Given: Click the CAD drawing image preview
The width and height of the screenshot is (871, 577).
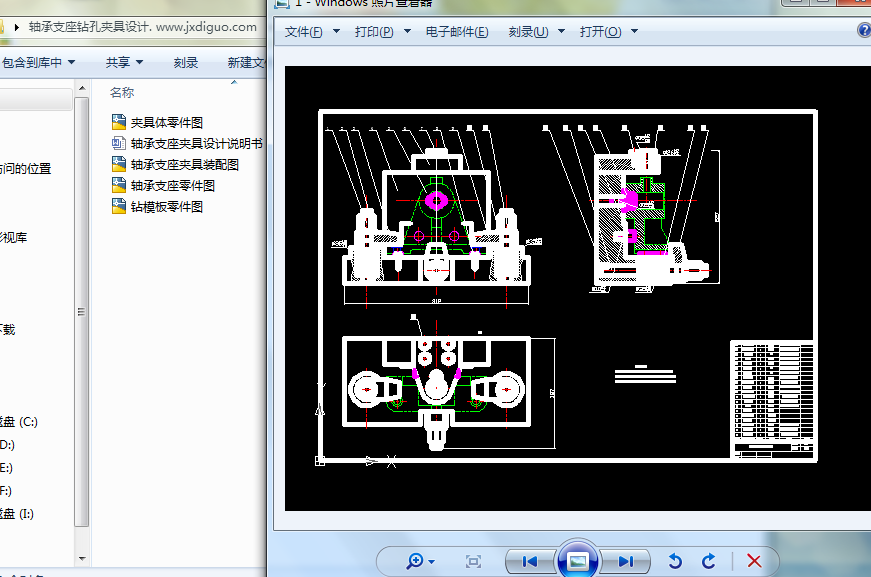Looking at the screenshot, I should pos(578,288).
